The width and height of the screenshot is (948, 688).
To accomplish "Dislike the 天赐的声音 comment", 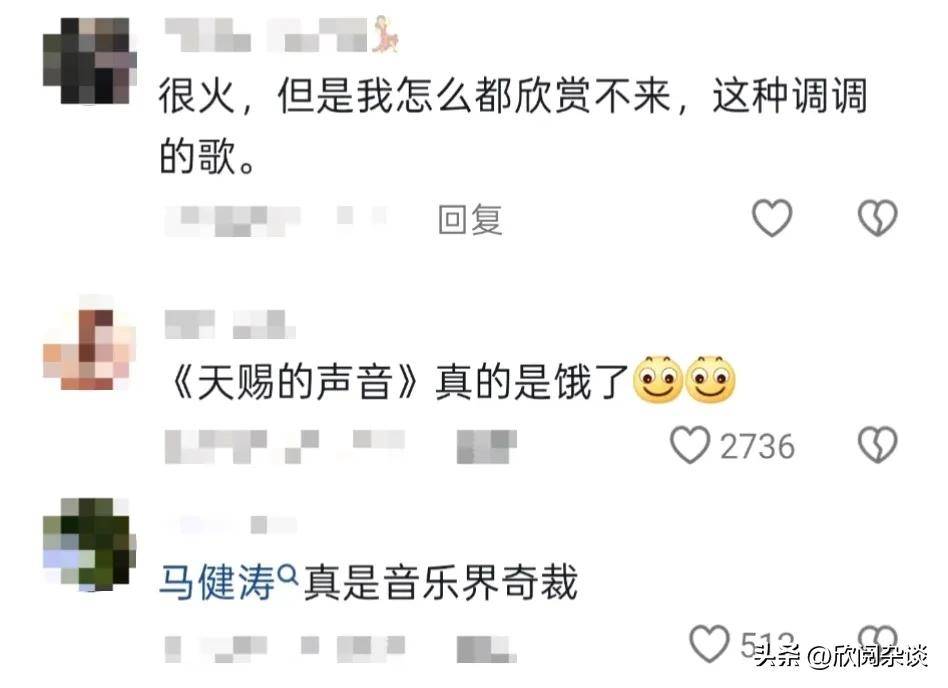I will click(x=878, y=445).
